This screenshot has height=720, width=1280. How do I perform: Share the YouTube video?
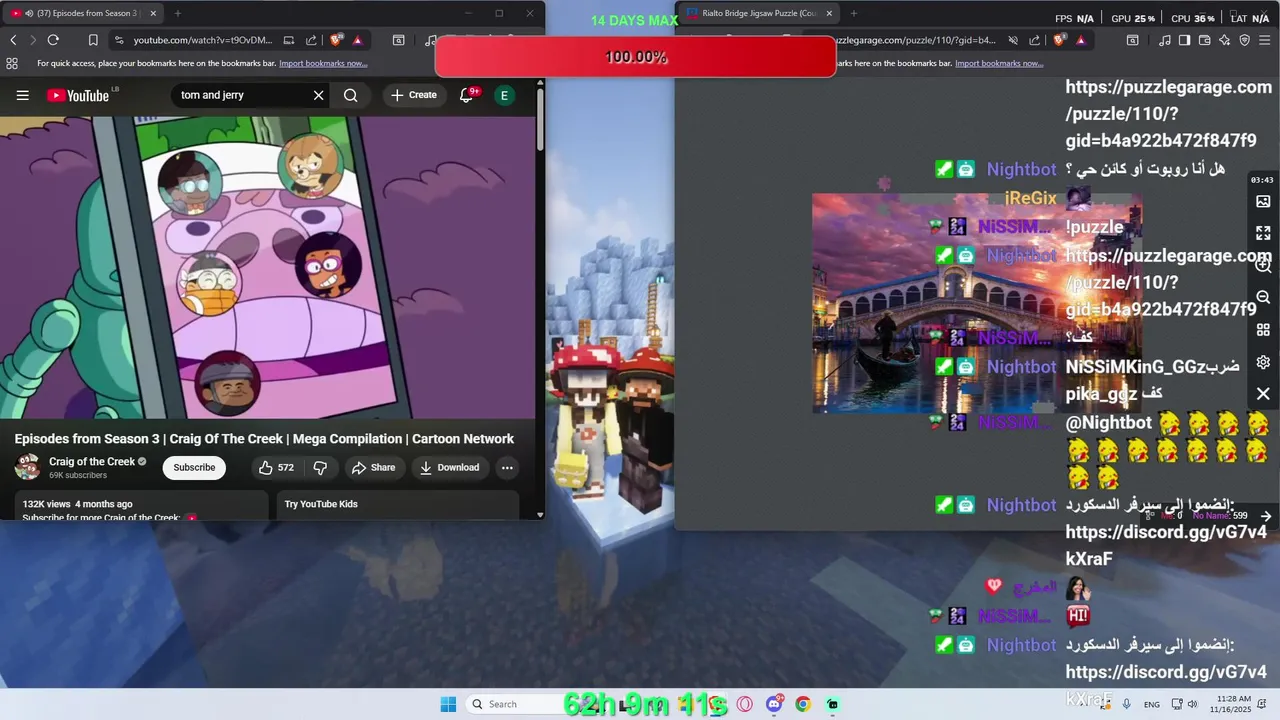(x=373, y=467)
